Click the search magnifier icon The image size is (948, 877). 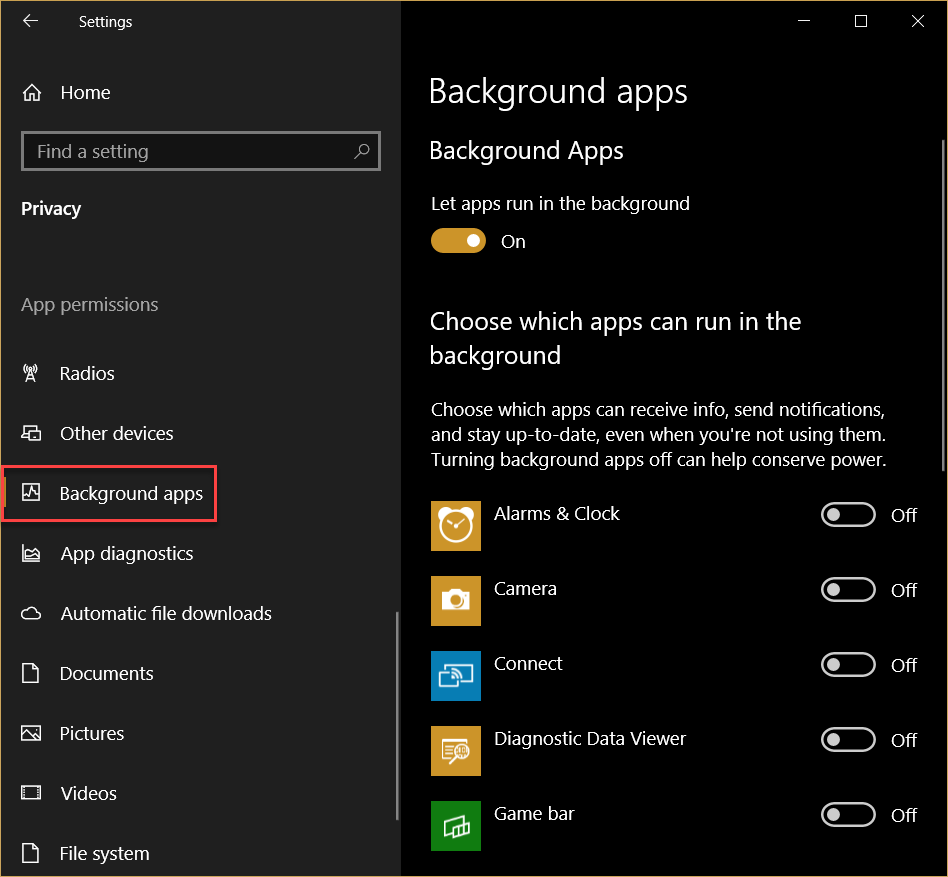point(362,150)
